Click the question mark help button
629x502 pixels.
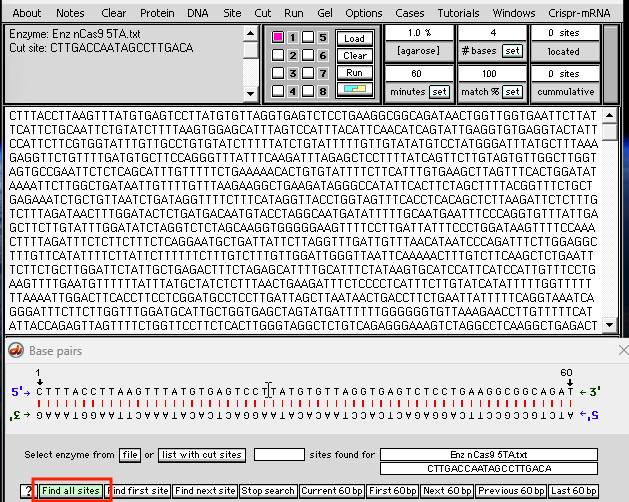click(x=28, y=491)
